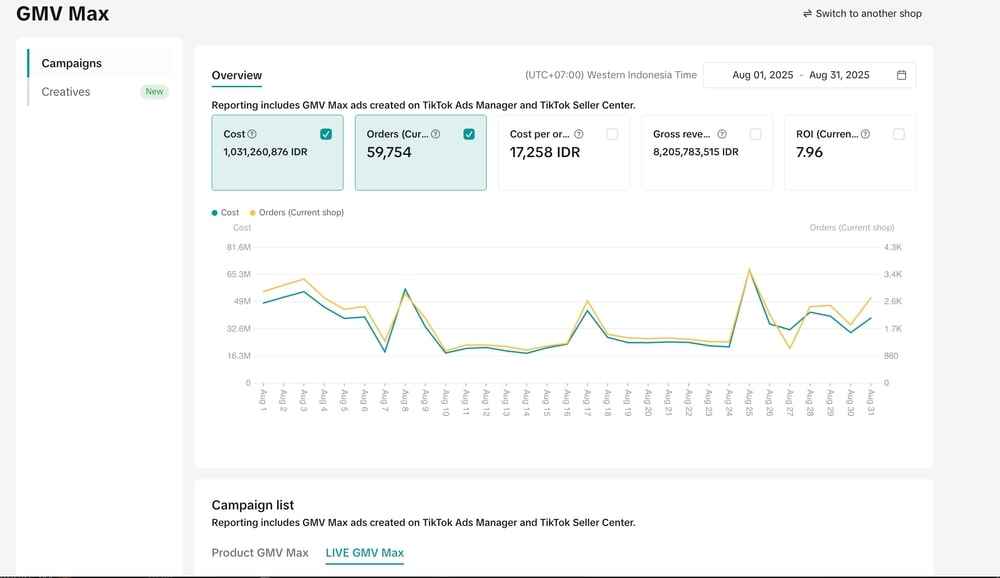Uncheck the Cost metric checkbox
This screenshot has height=578, width=1000.
coord(326,134)
